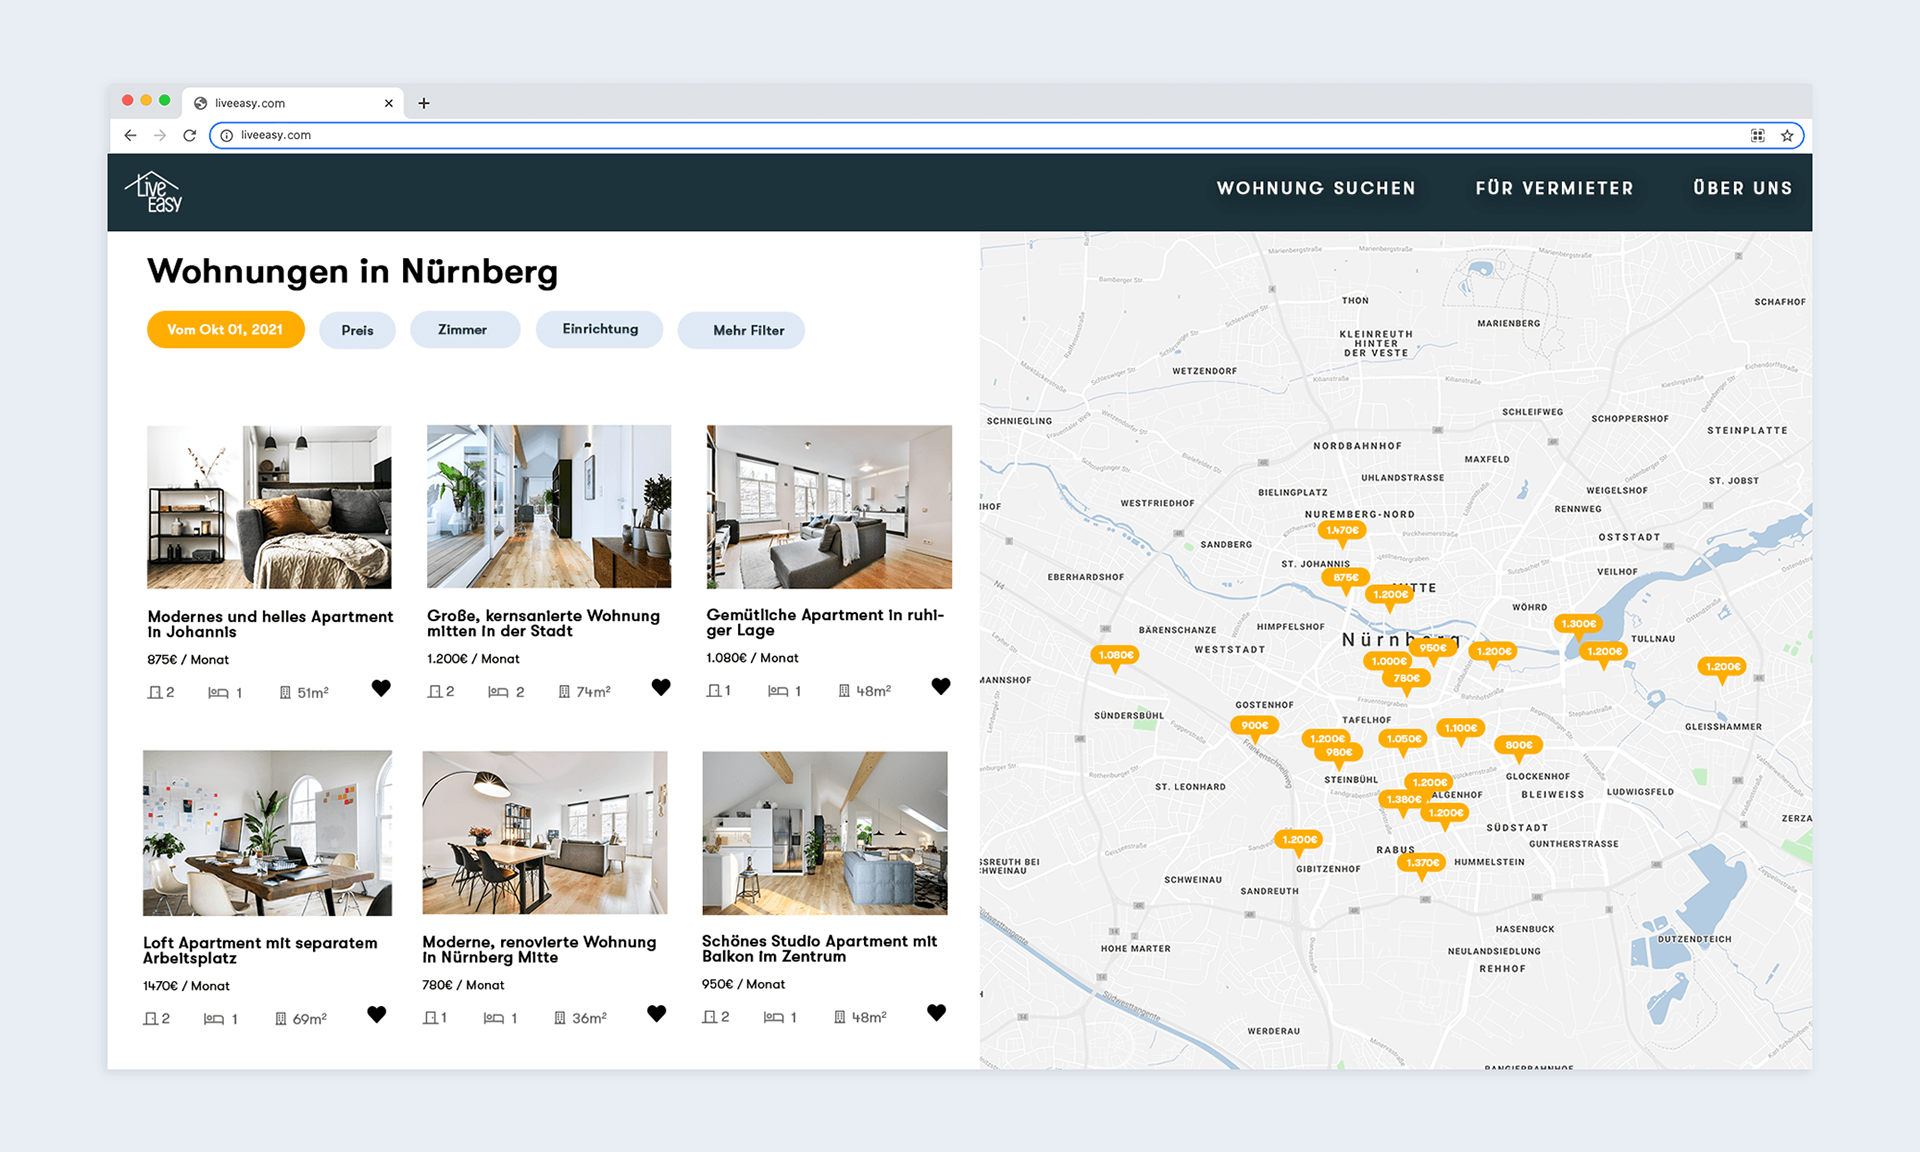
Task: Open a new browser tab
Action: coord(424,103)
